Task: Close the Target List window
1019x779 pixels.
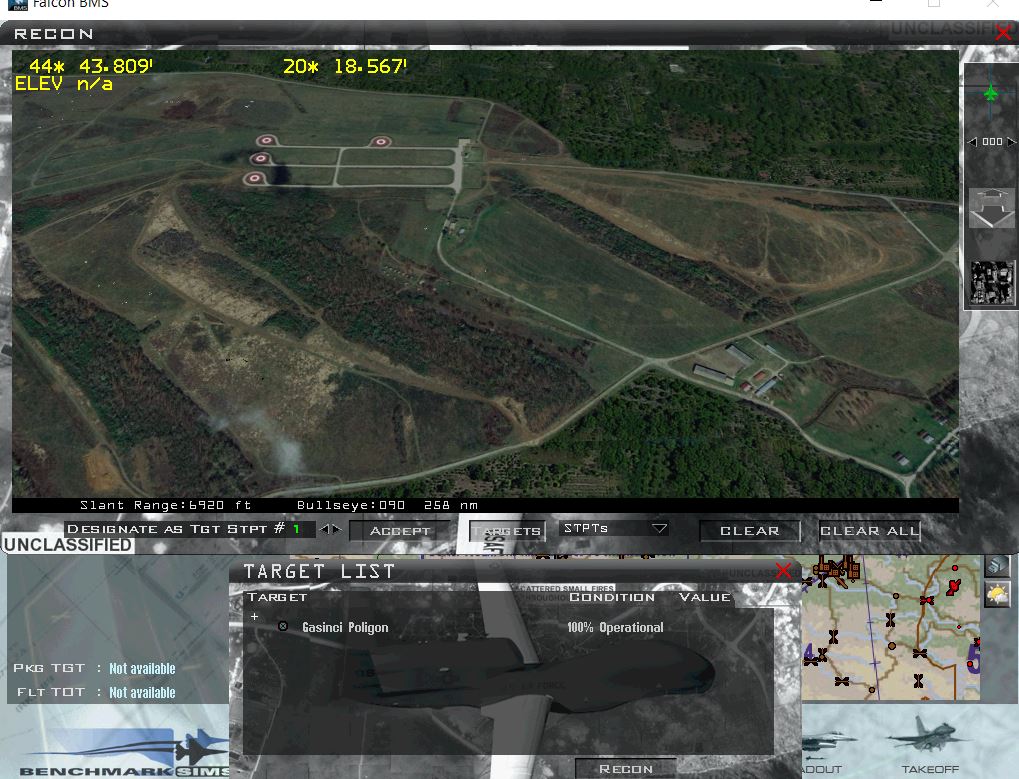Action: pos(784,570)
